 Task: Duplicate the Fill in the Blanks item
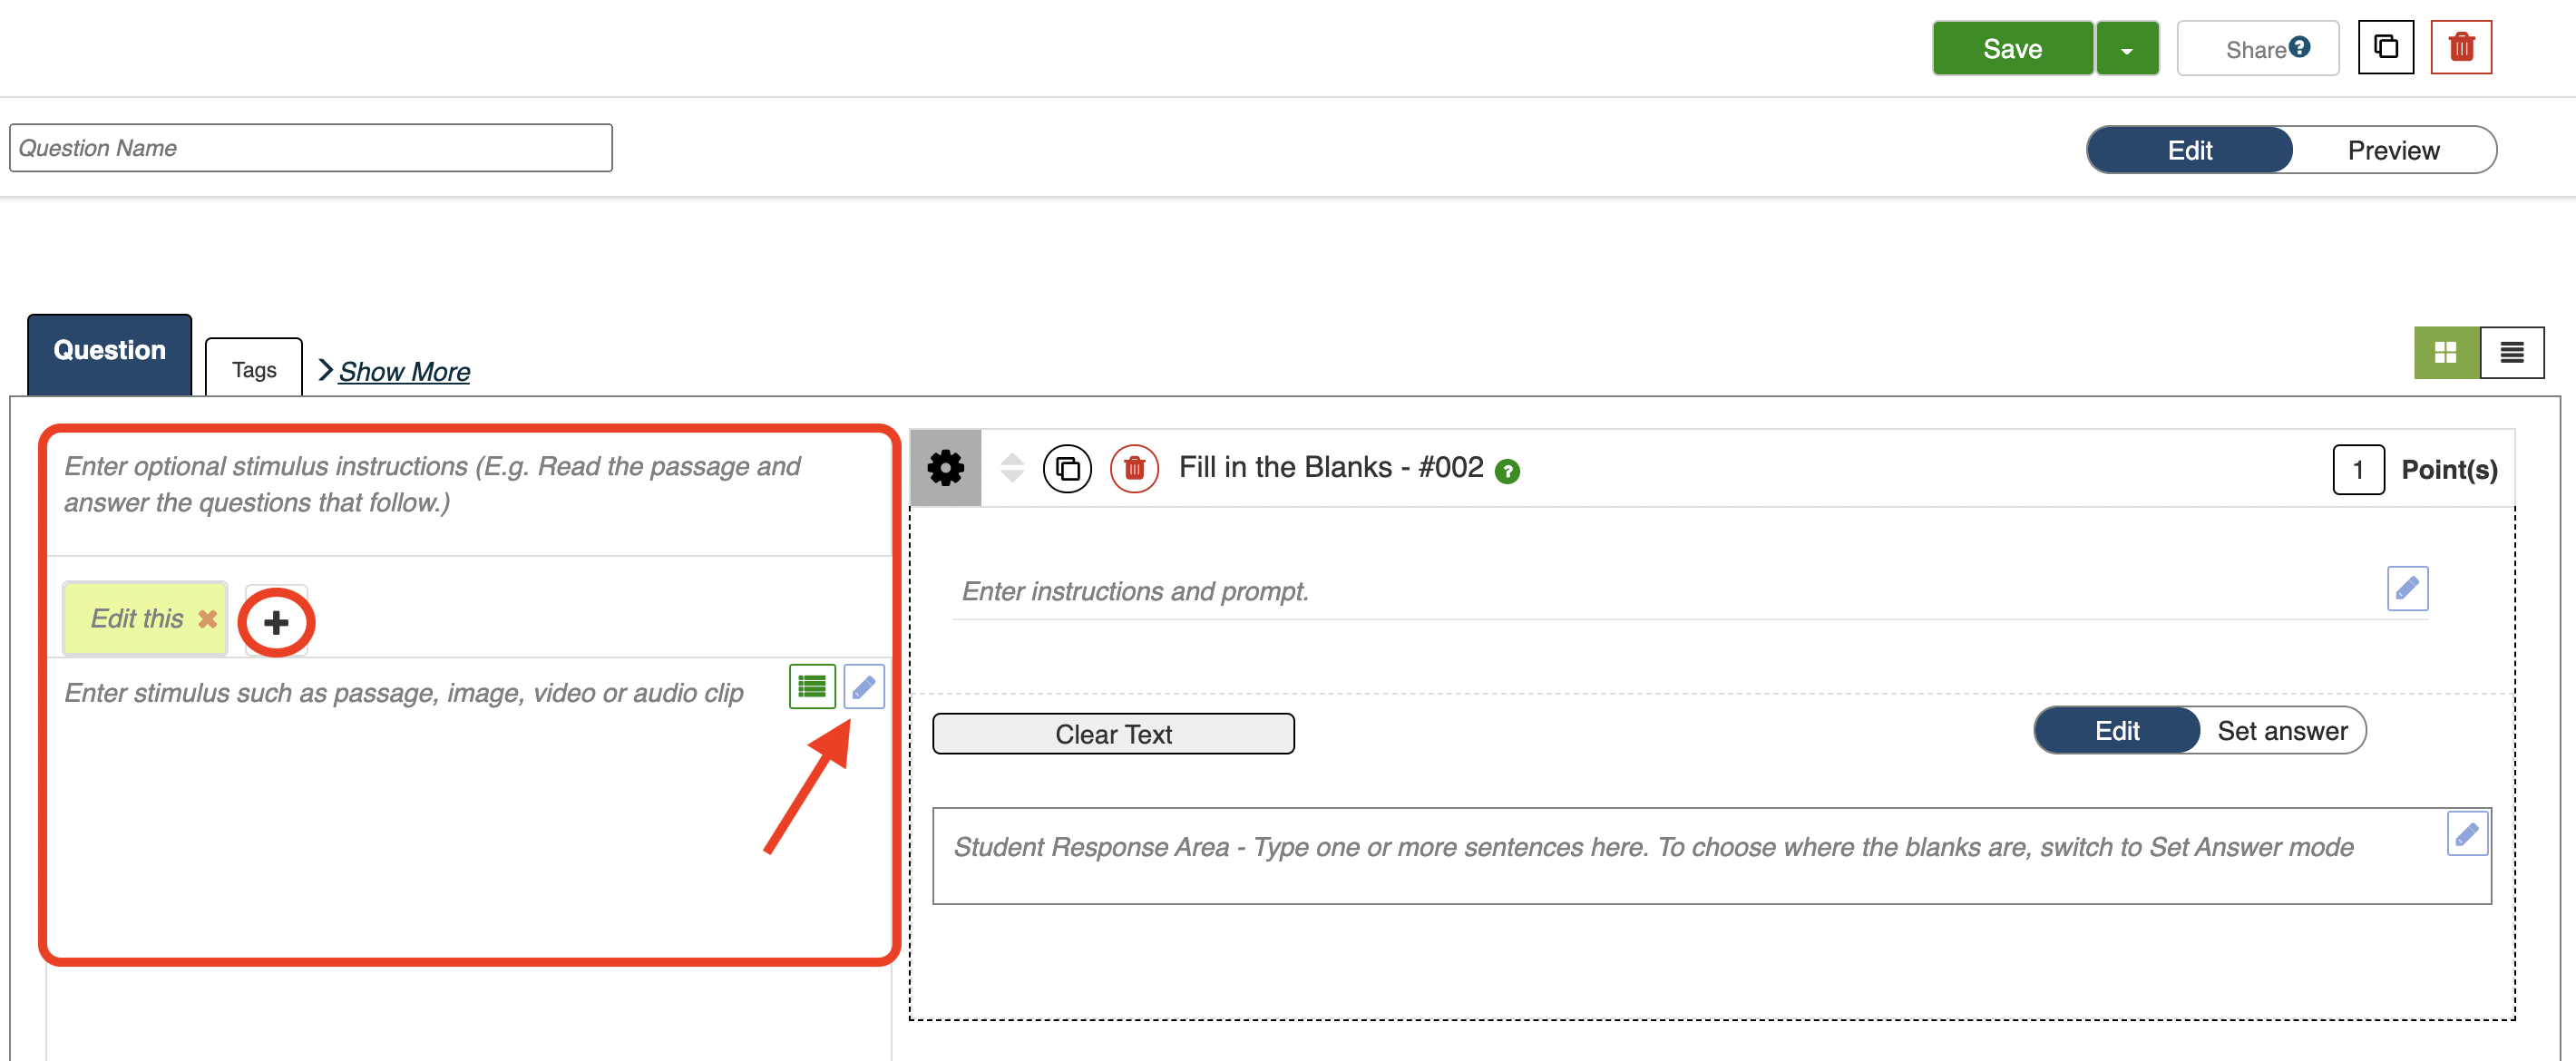[1067, 468]
